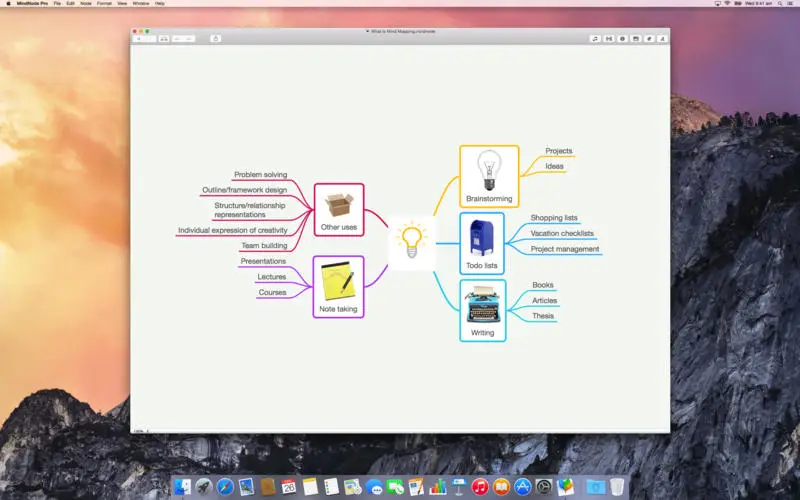Select the central yellow lightbulb node
This screenshot has width=800, height=500.
tap(412, 242)
